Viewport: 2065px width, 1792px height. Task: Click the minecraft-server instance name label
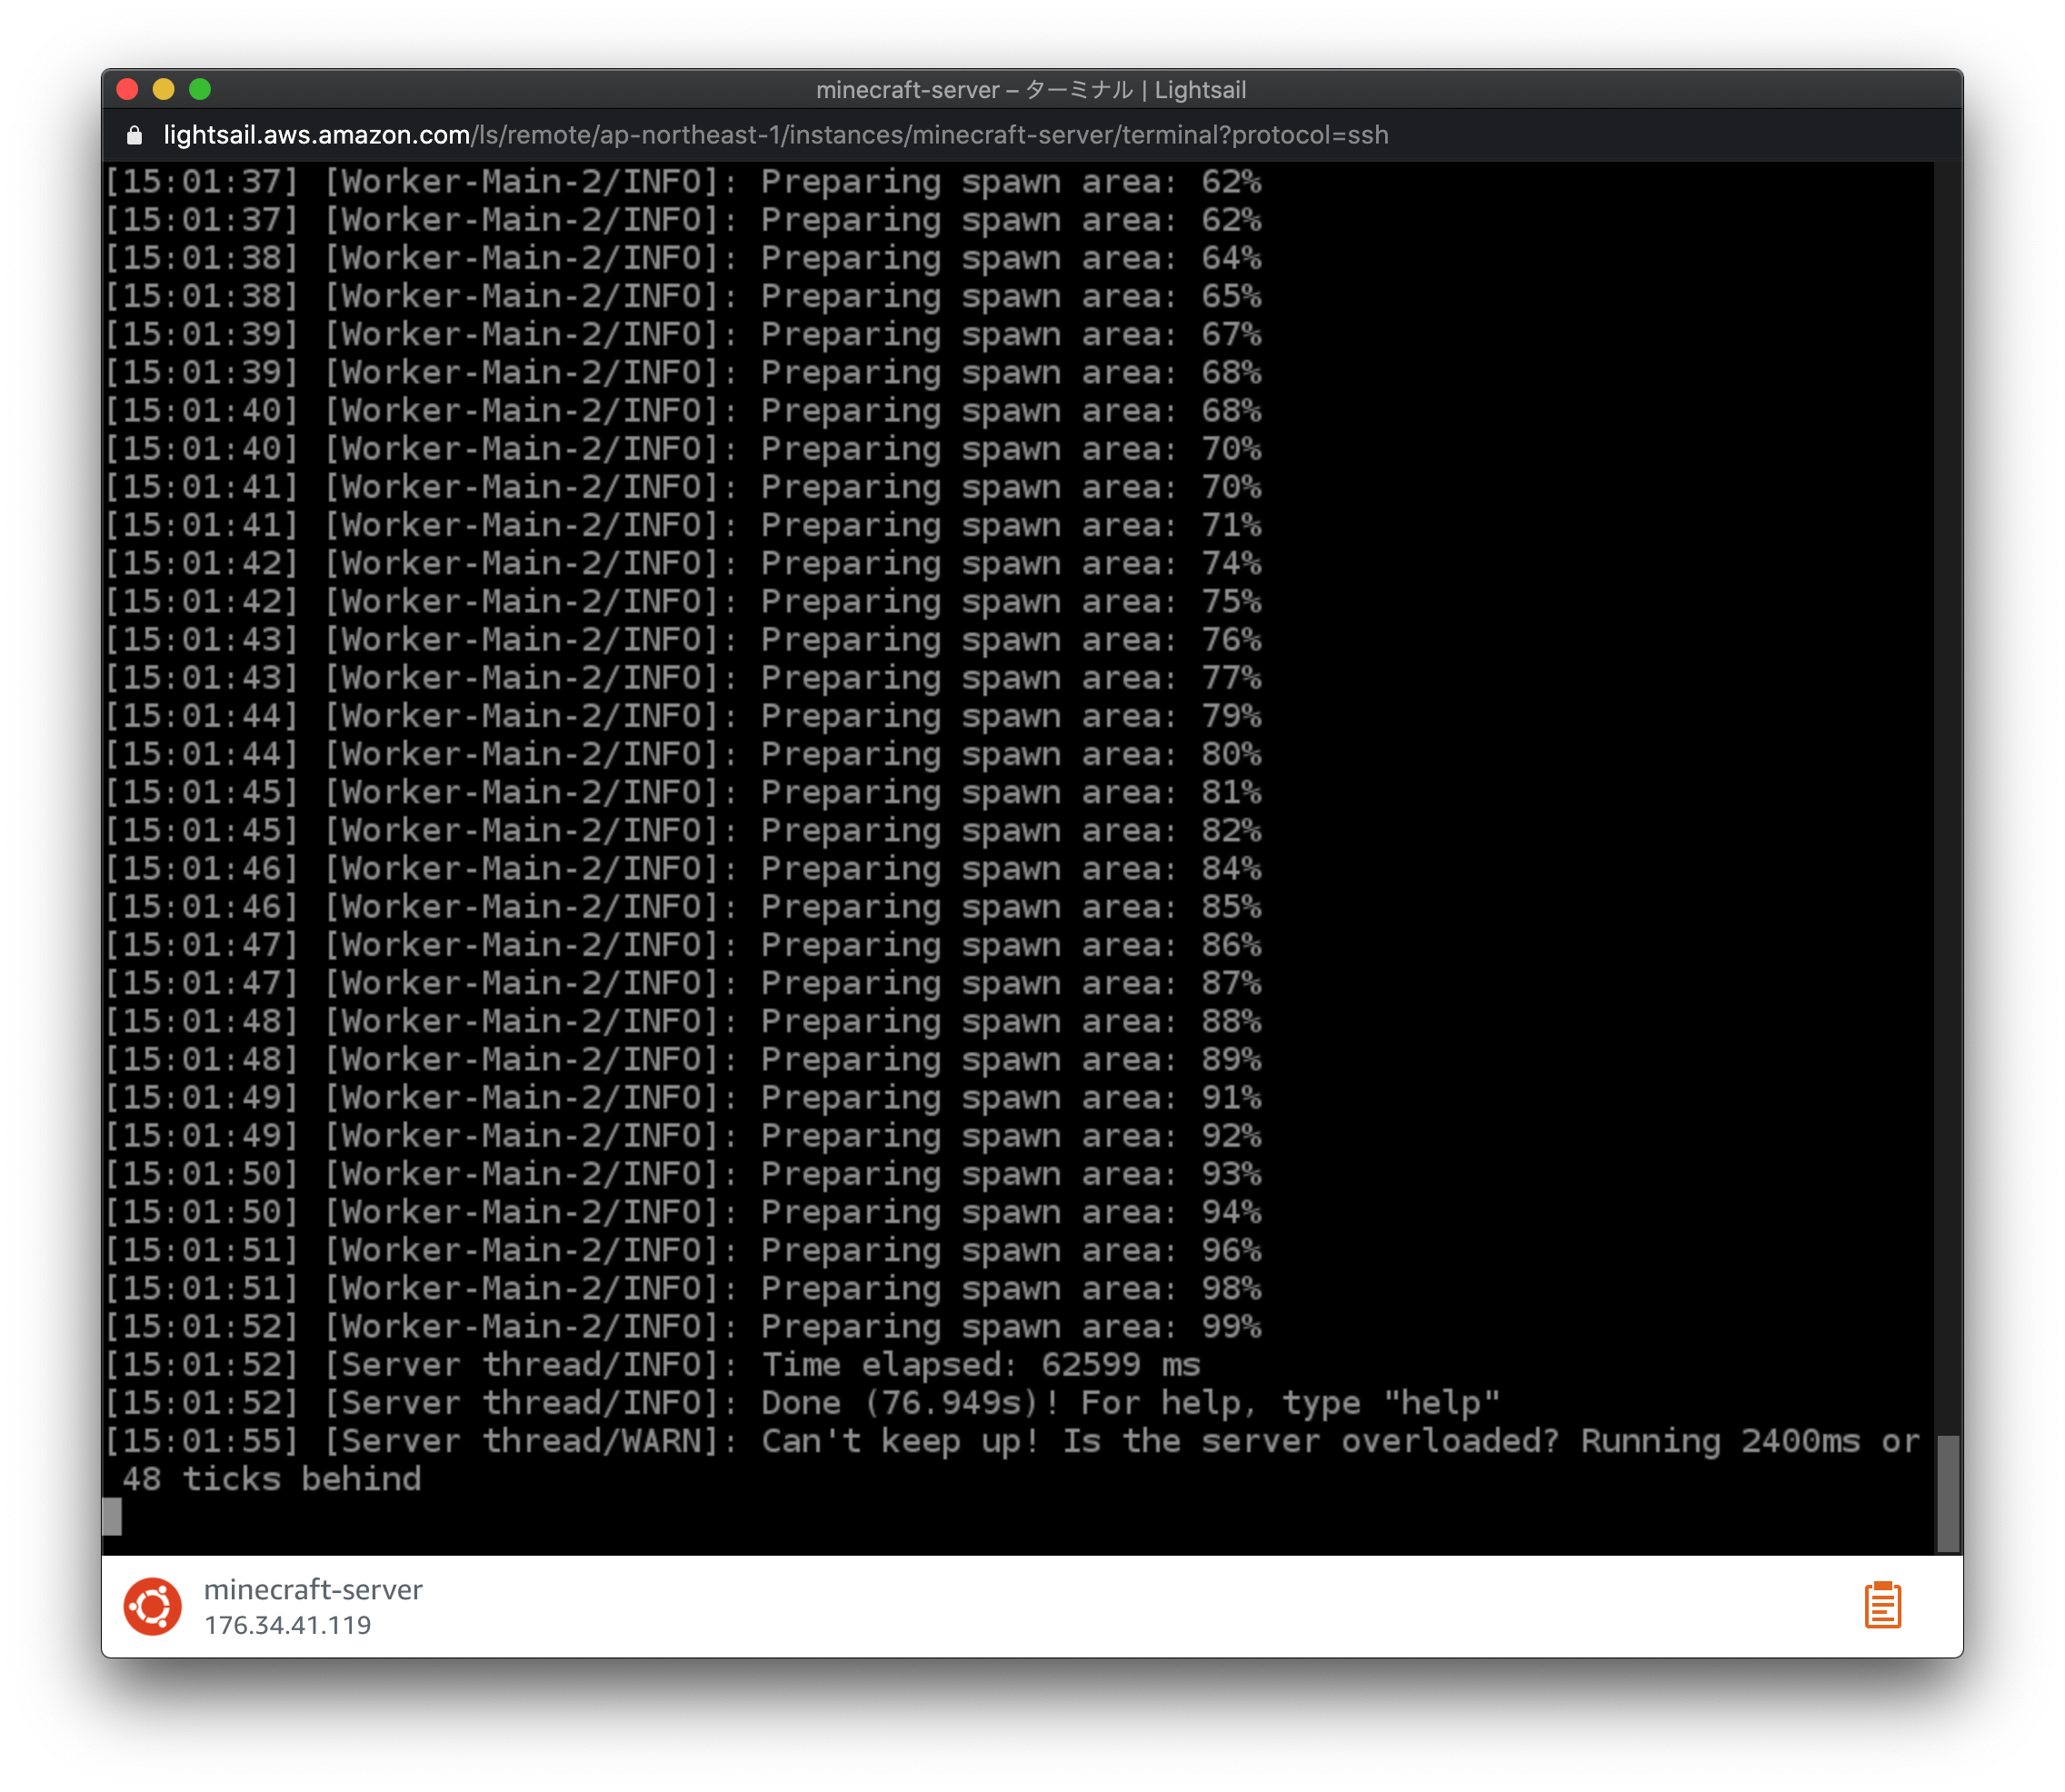click(x=313, y=1589)
